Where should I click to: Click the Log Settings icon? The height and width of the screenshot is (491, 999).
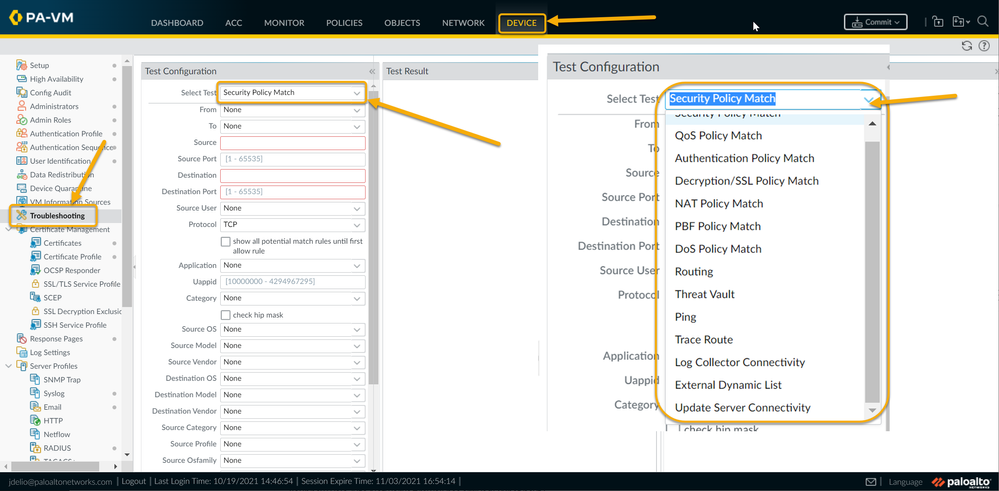[x=22, y=352]
